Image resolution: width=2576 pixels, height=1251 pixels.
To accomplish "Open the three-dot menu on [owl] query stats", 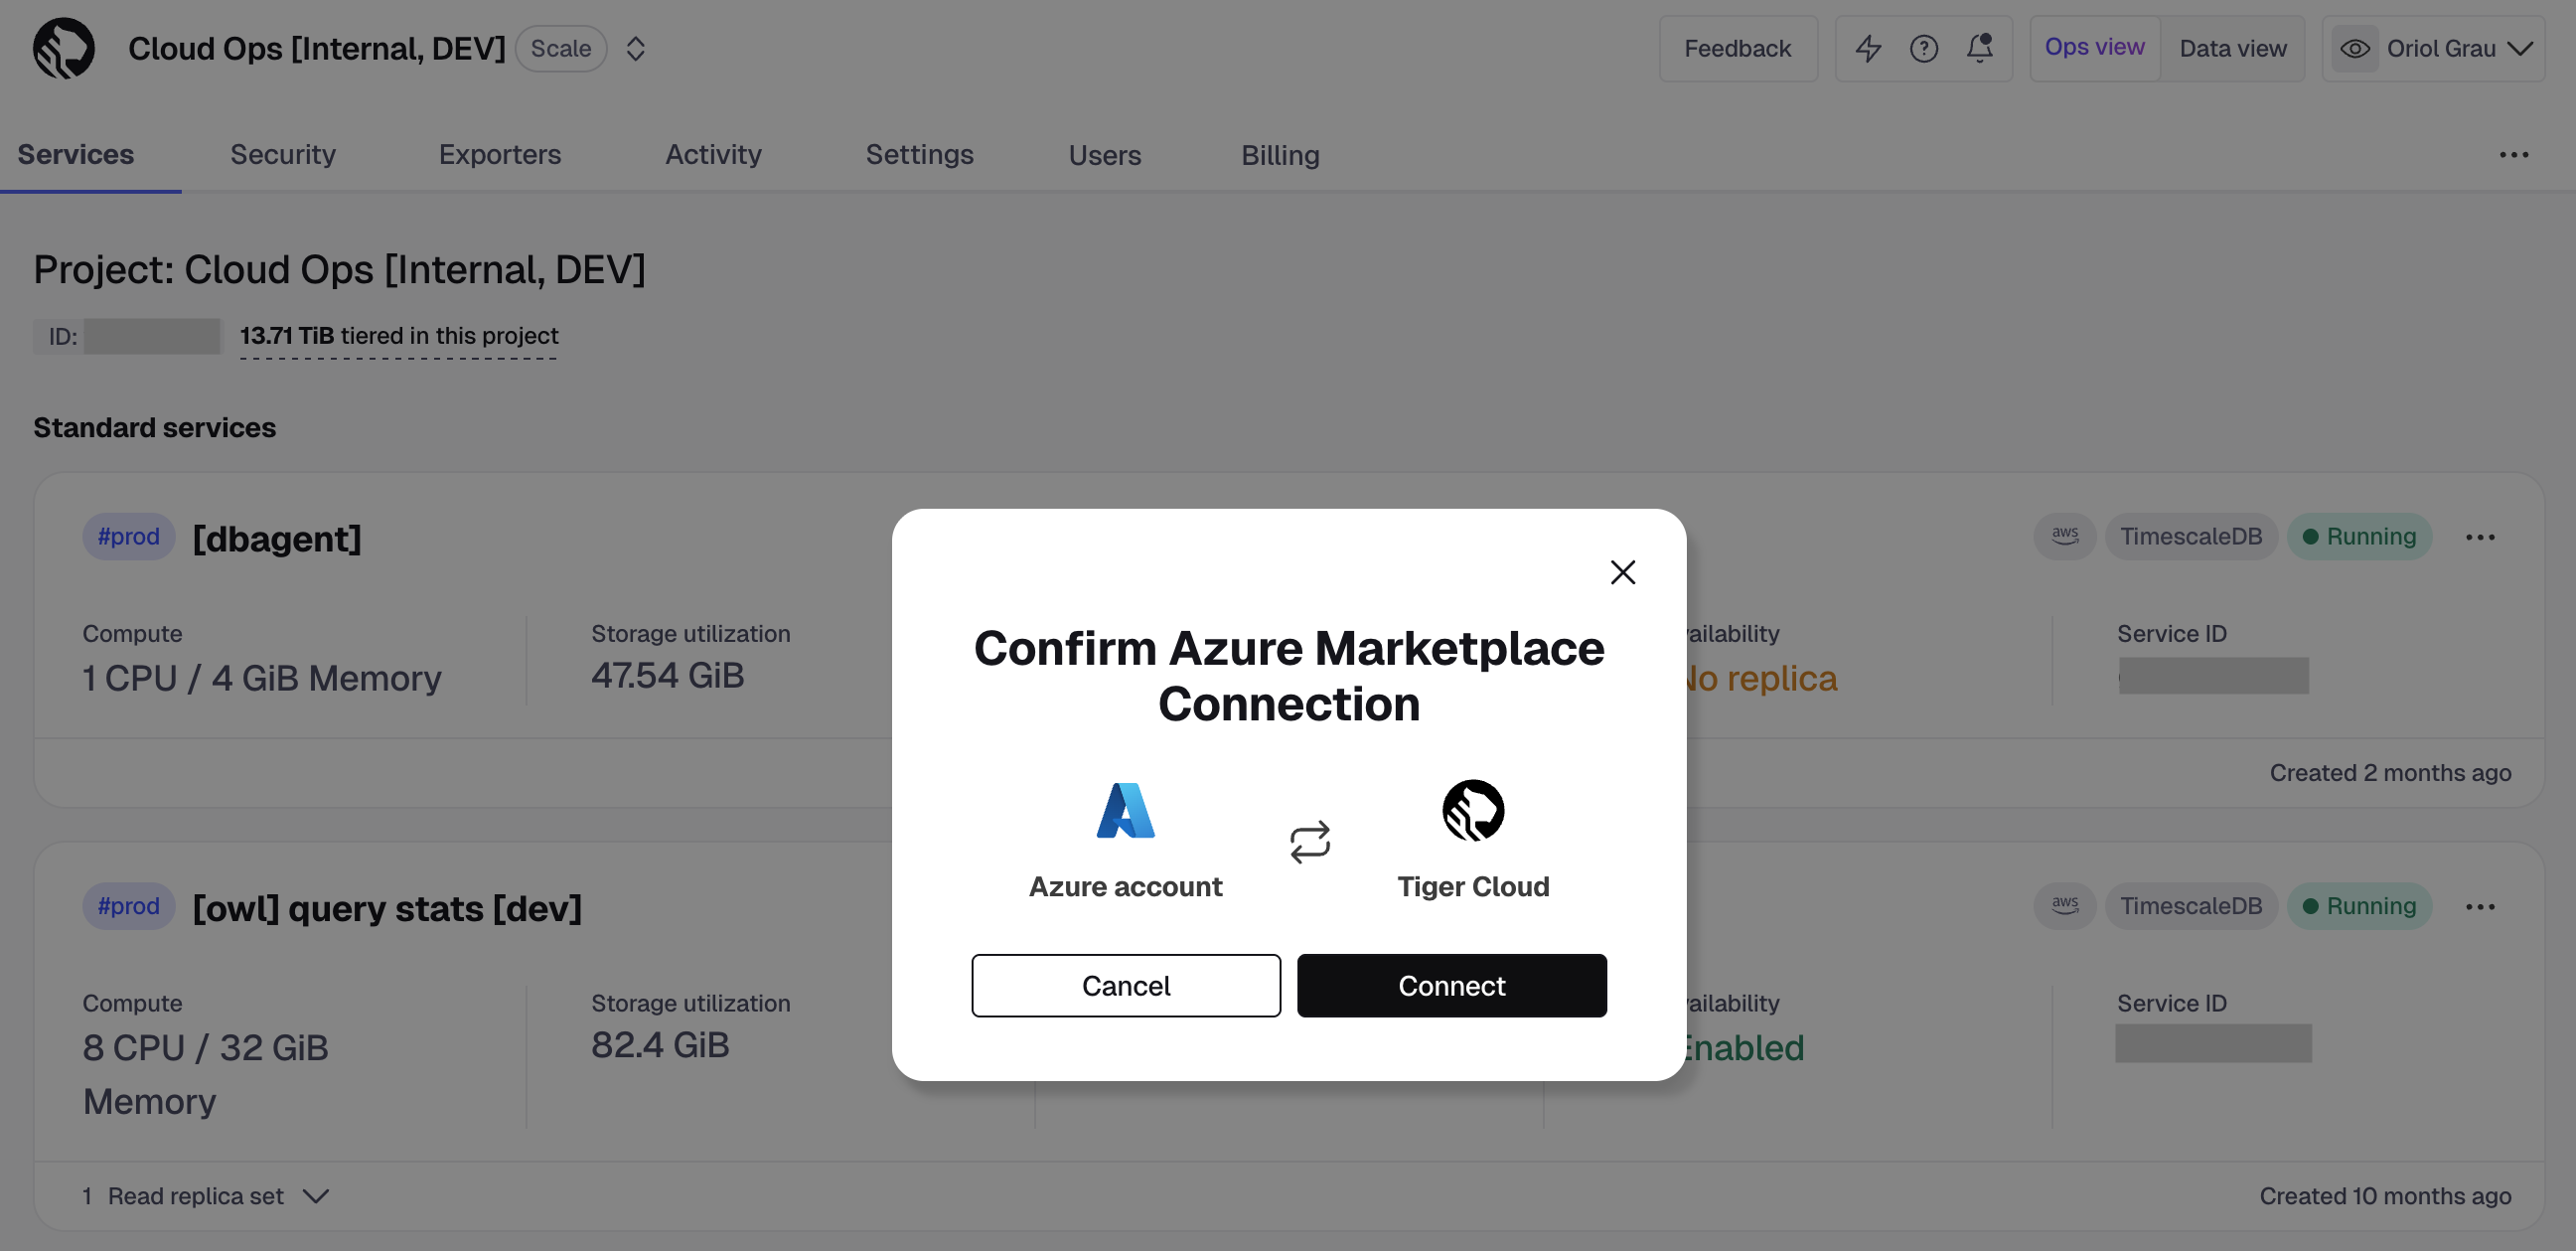I will 2481,906.
